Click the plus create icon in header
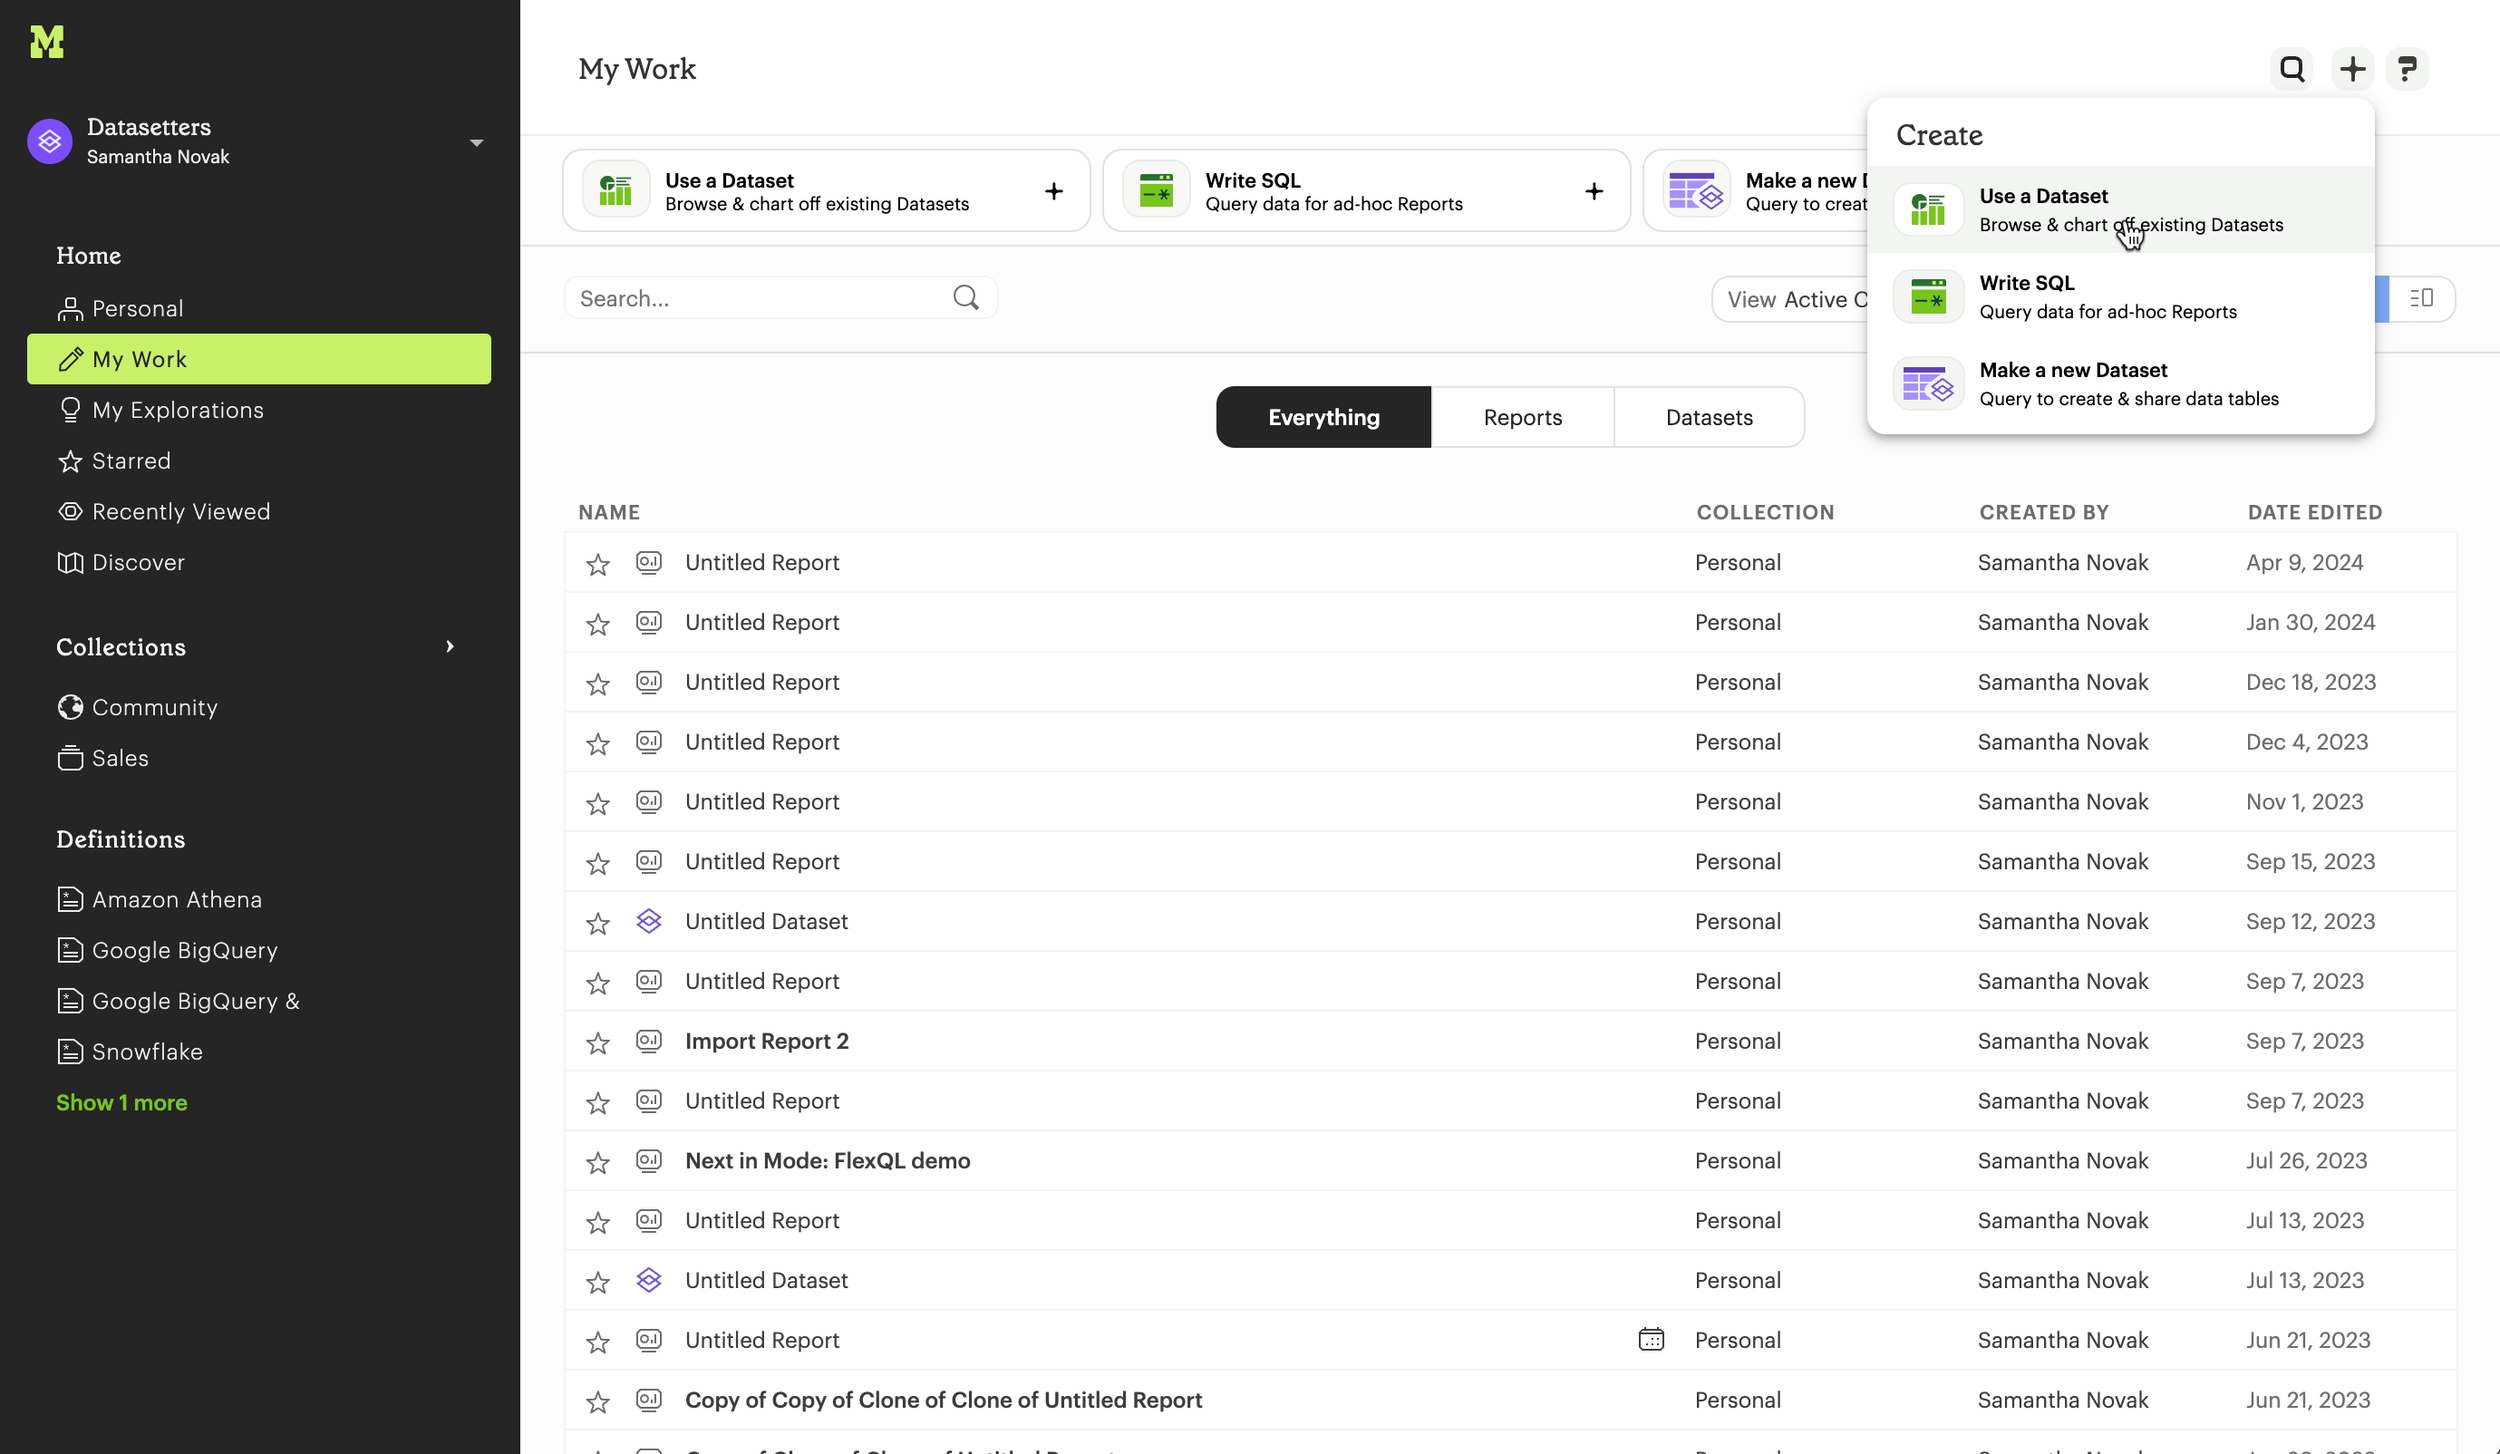Image resolution: width=2500 pixels, height=1454 pixels. pos(2352,69)
